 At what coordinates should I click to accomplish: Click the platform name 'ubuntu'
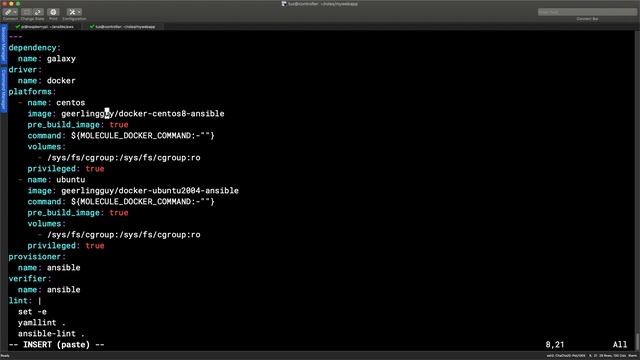(x=71, y=180)
